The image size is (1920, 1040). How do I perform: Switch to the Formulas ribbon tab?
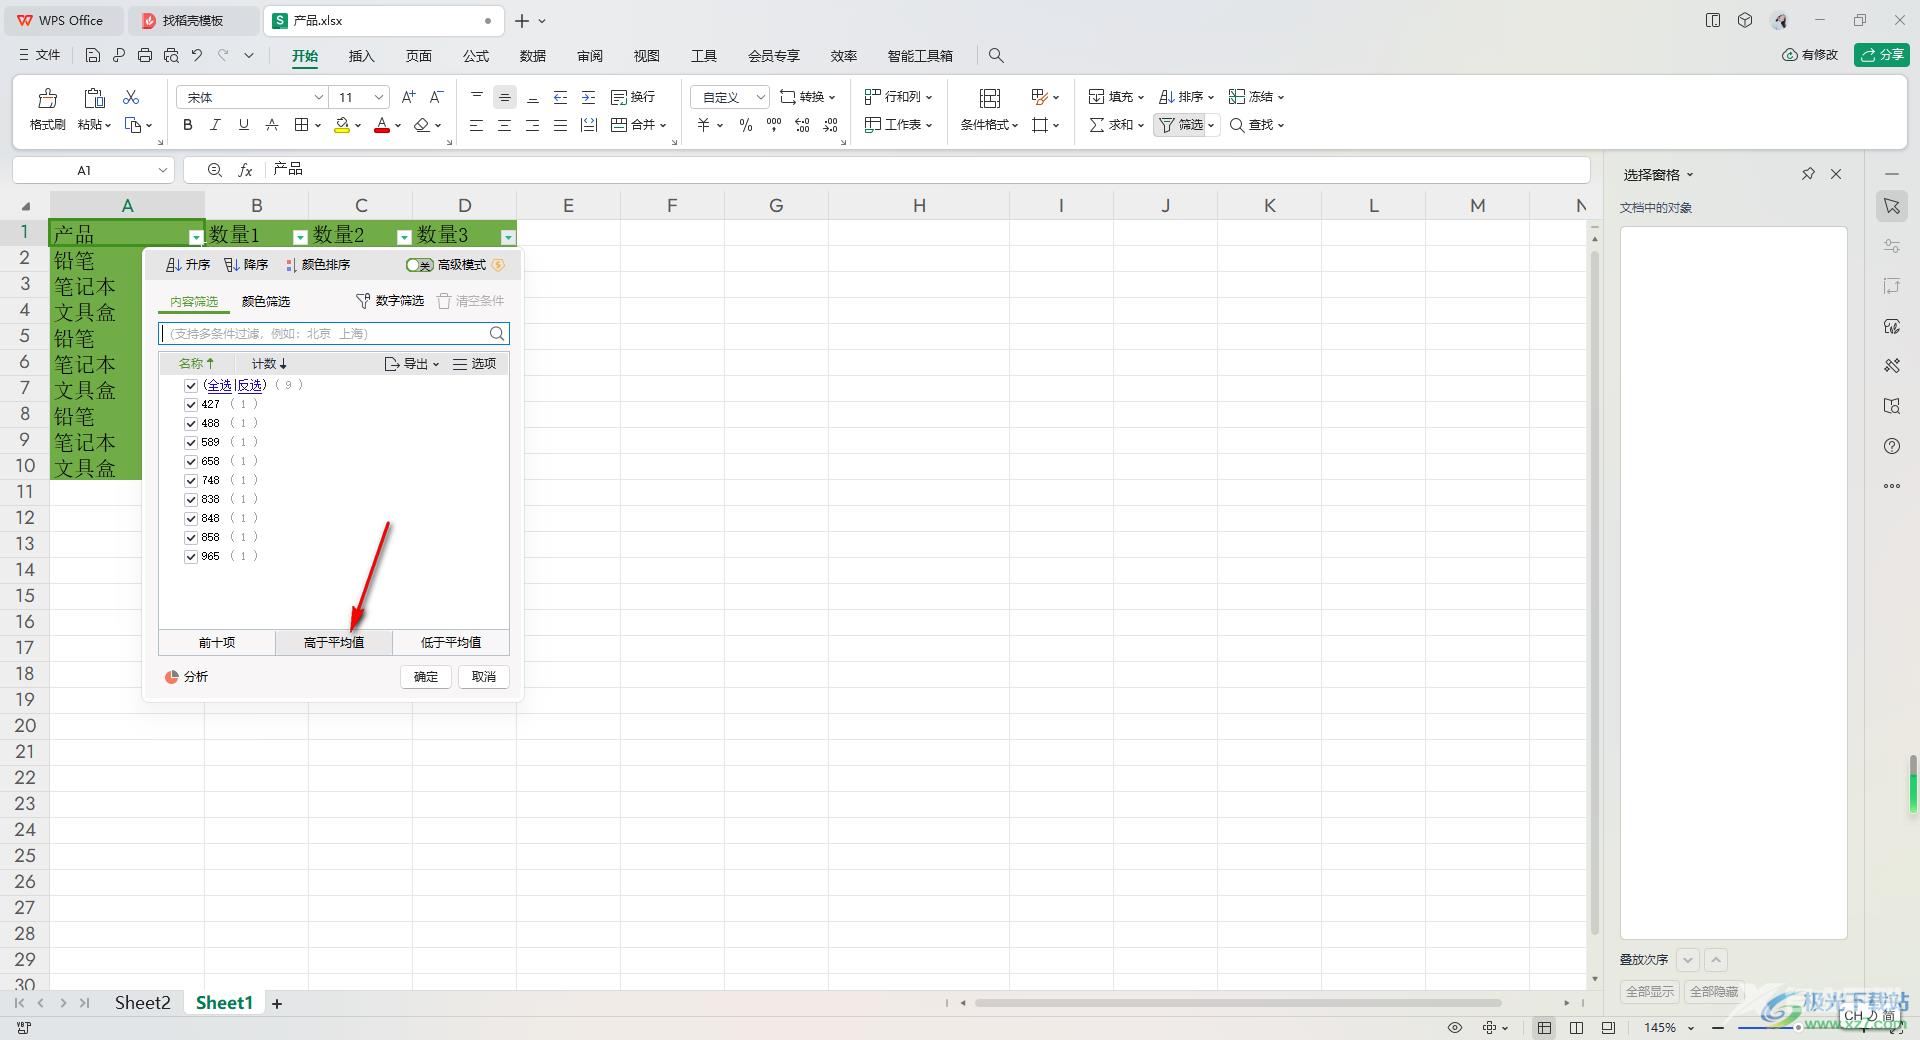point(476,56)
